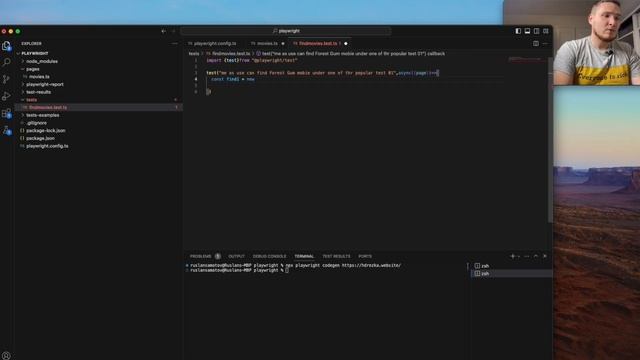Click the Go Back arrow in title bar

pos(164,31)
